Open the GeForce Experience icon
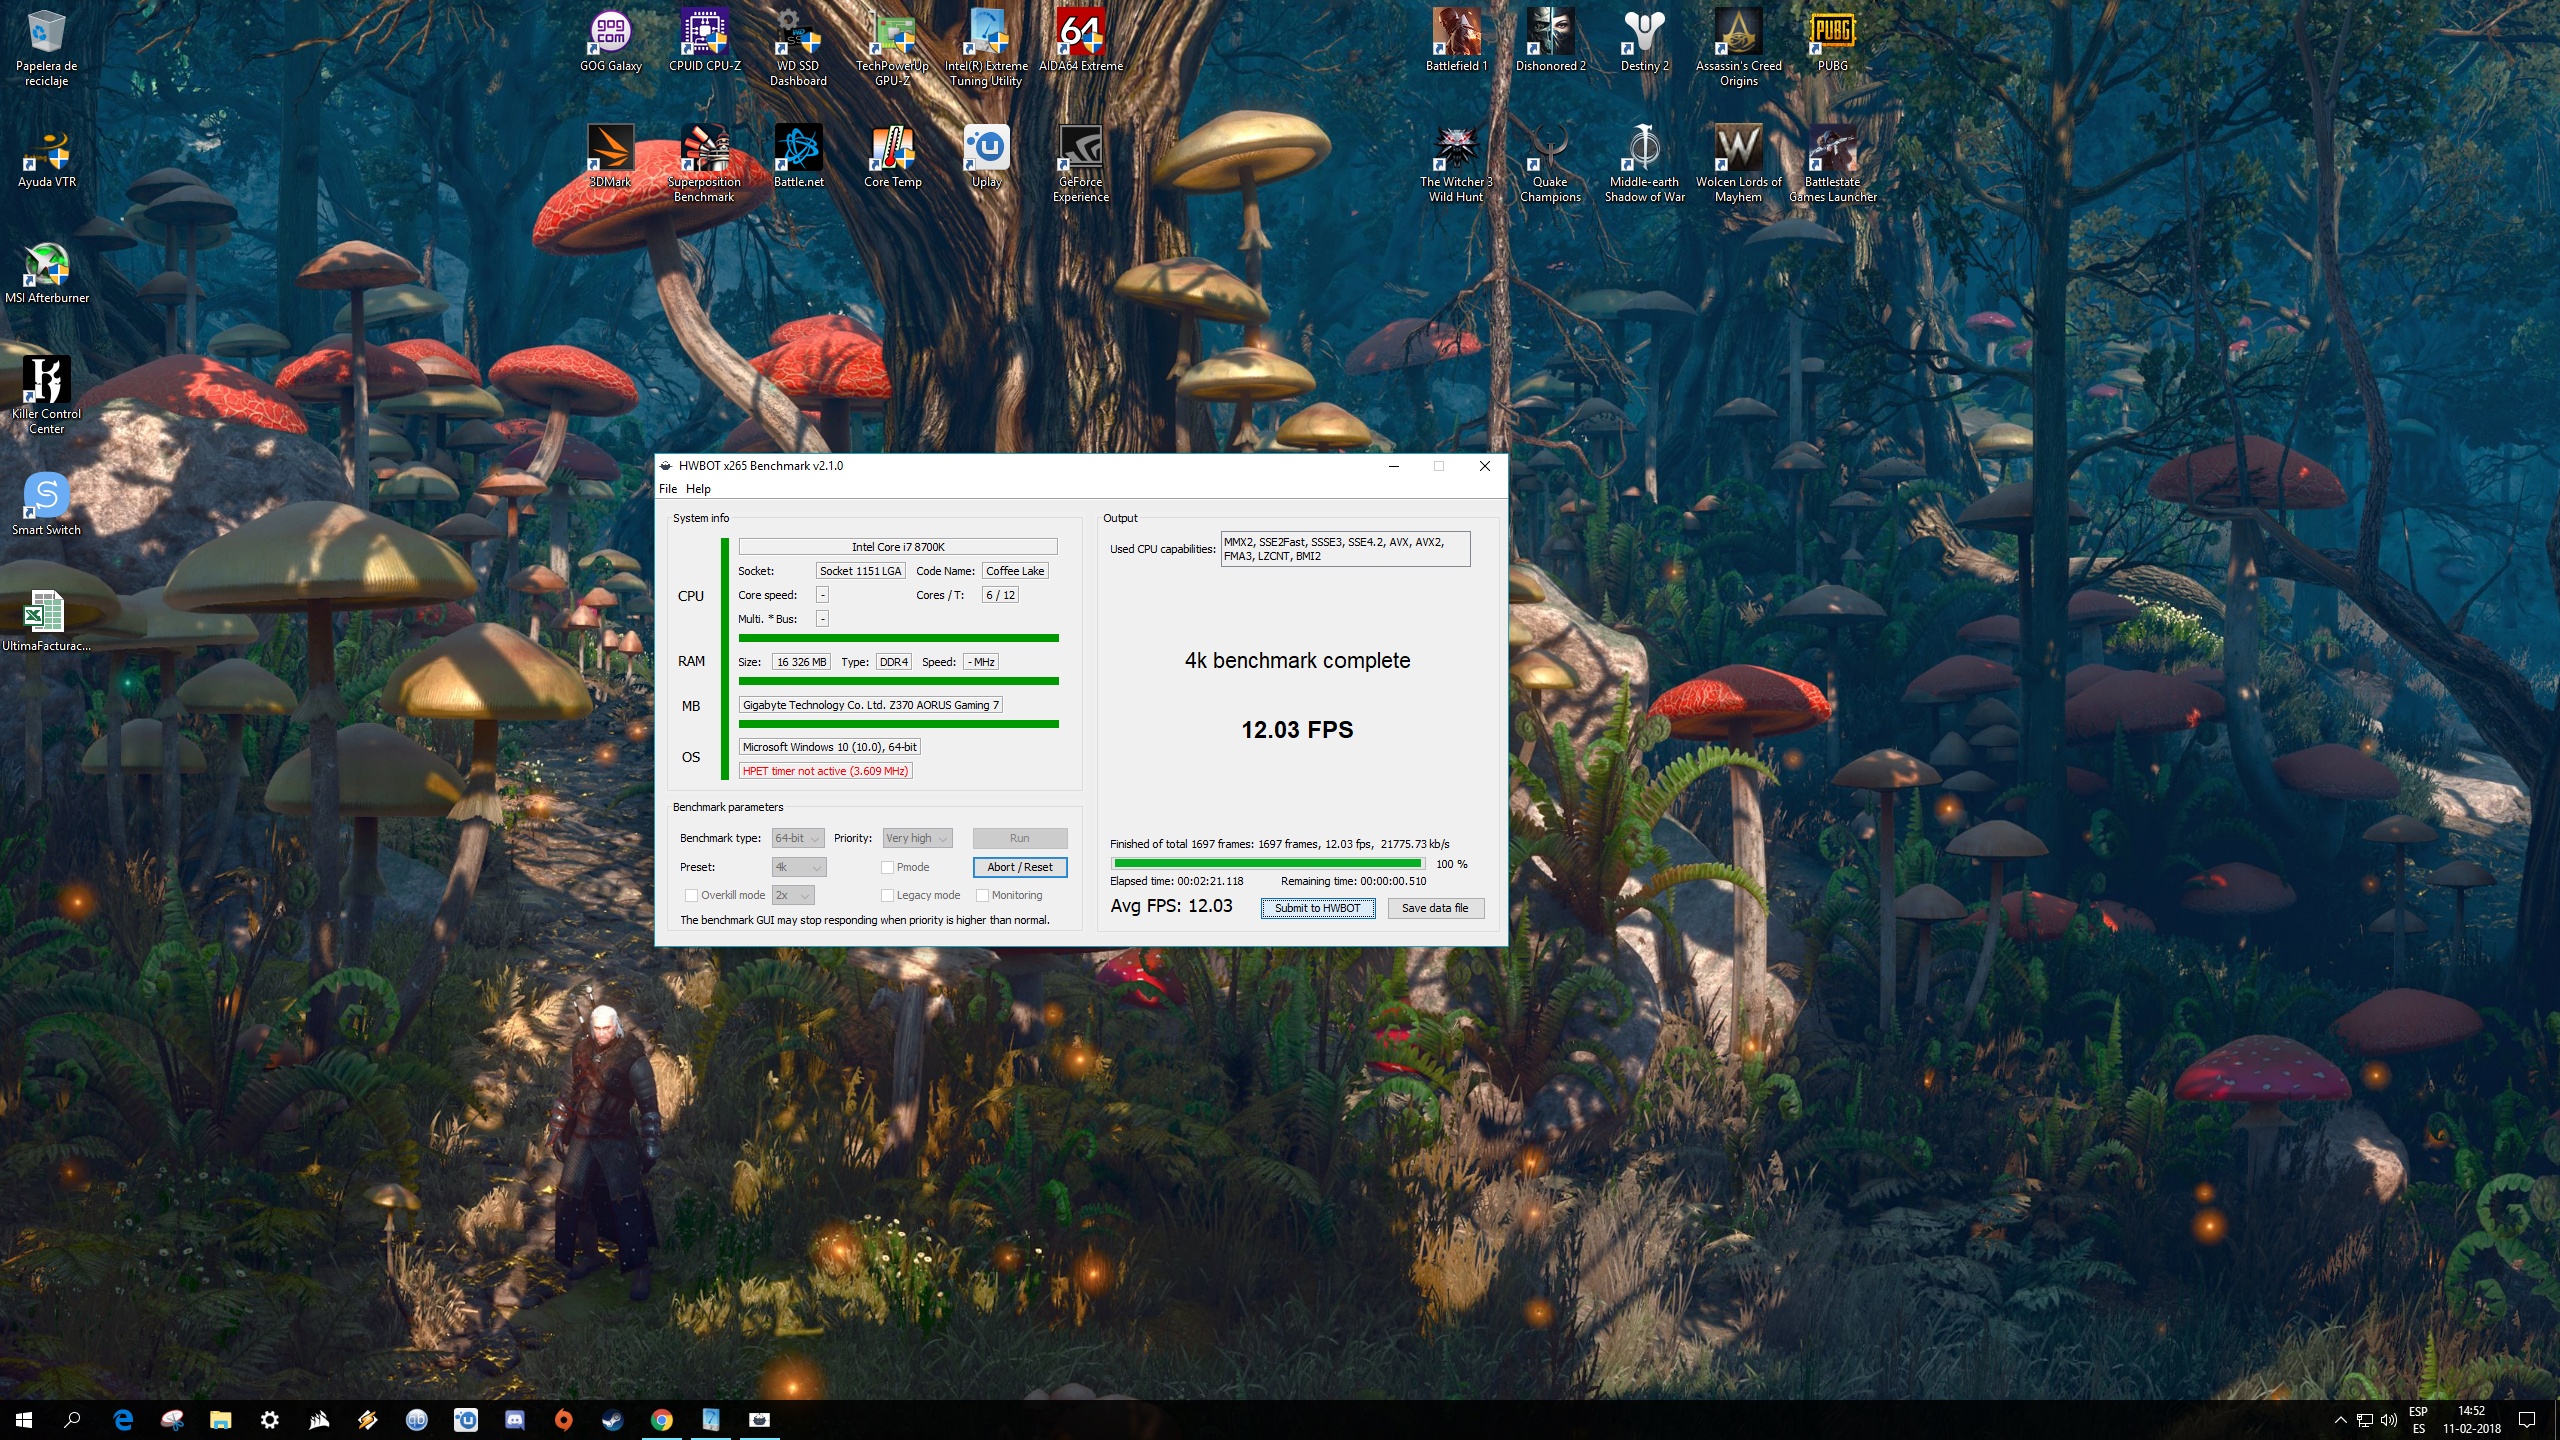 click(x=1080, y=164)
